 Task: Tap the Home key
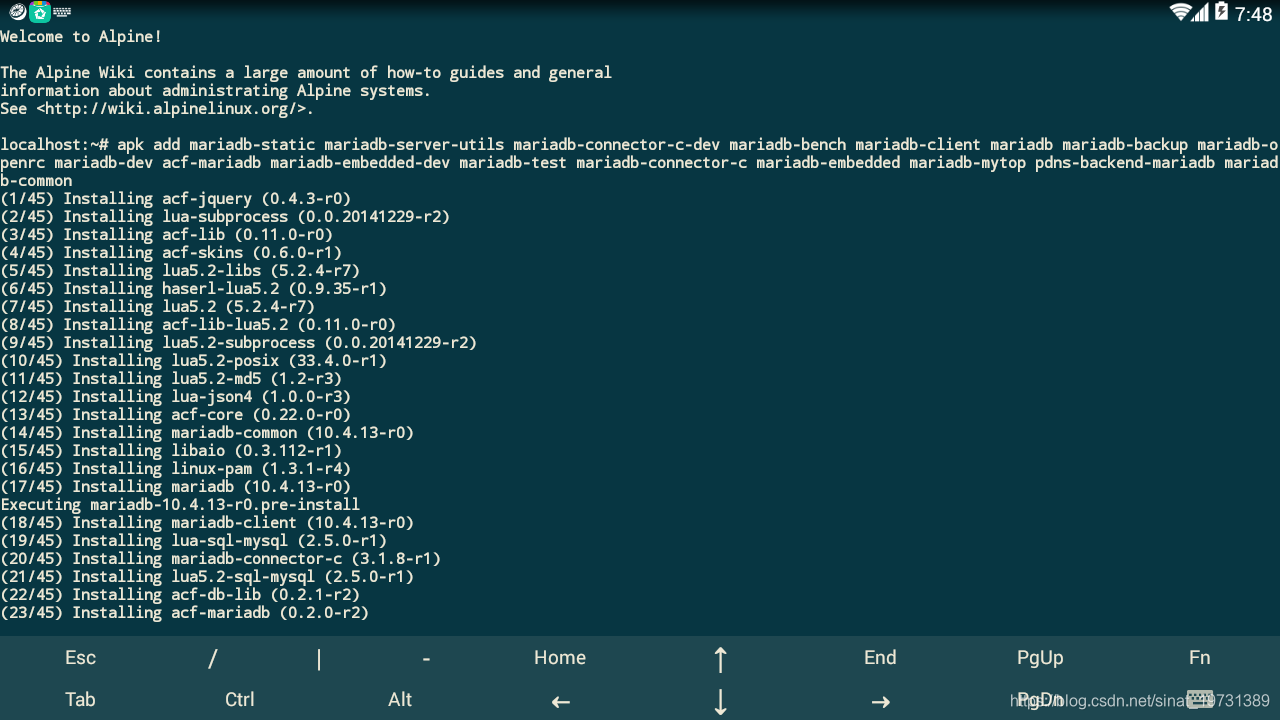[560, 657]
